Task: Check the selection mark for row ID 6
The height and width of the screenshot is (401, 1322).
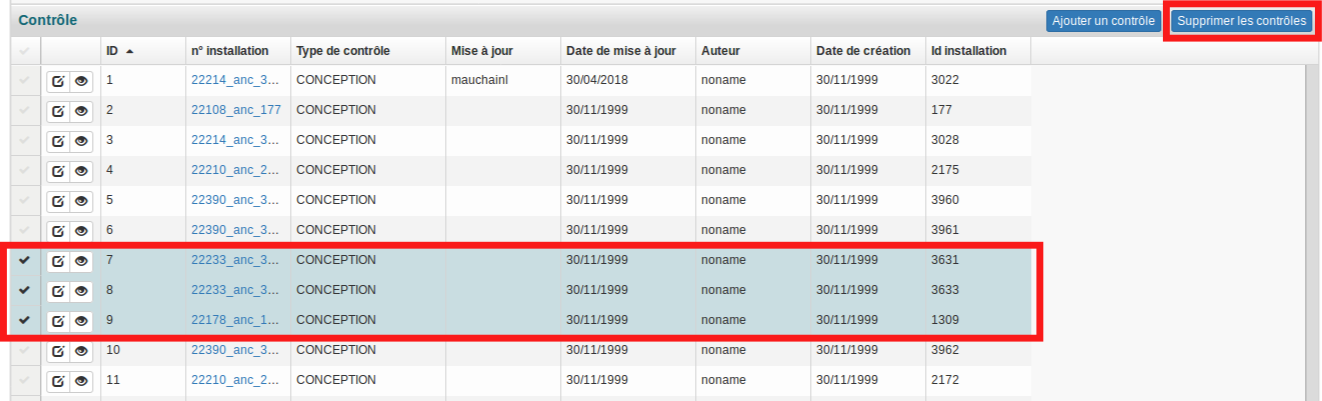Action: coord(25,230)
